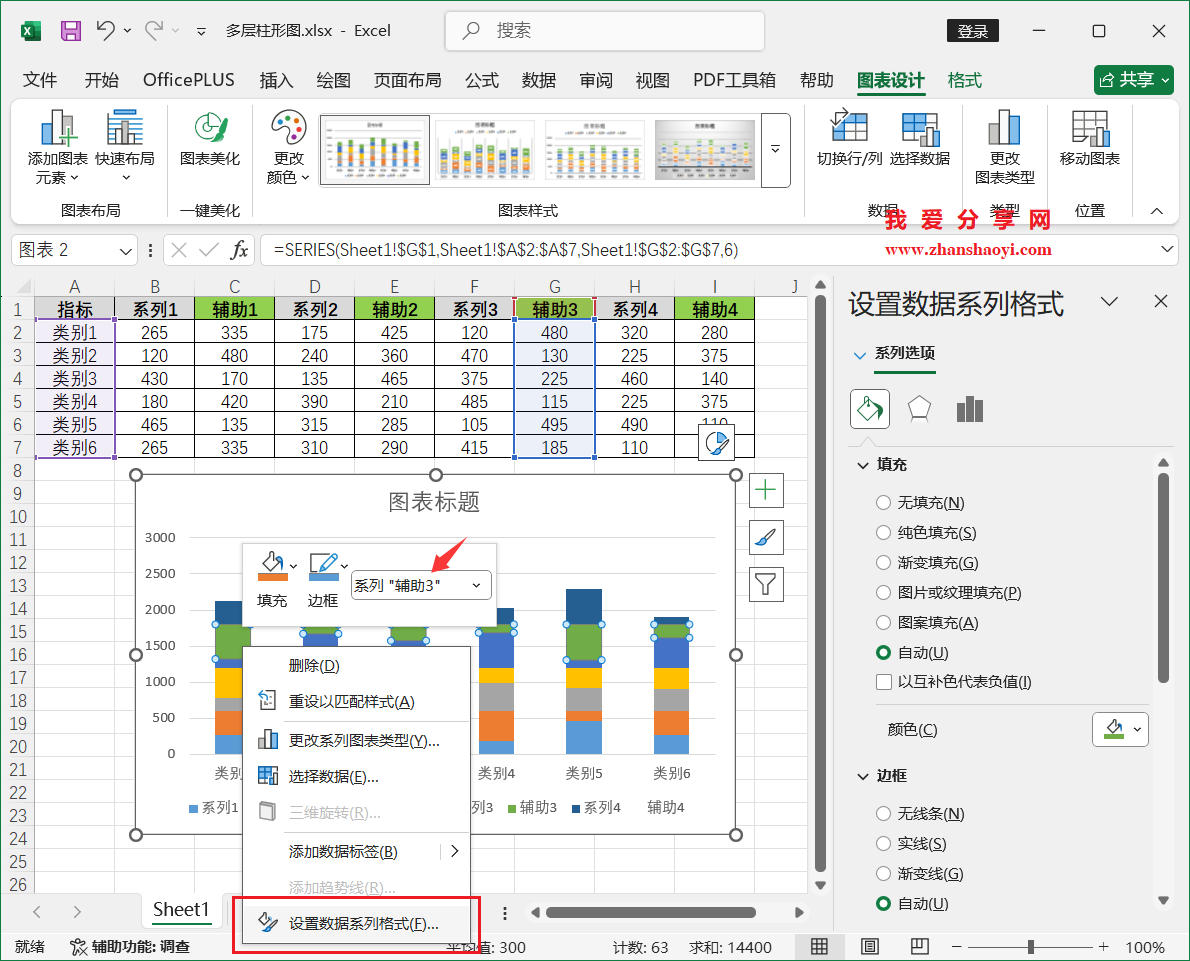Open the Format (格式) ribbon tab
This screenshot has height=961, width=1190.
965,80
